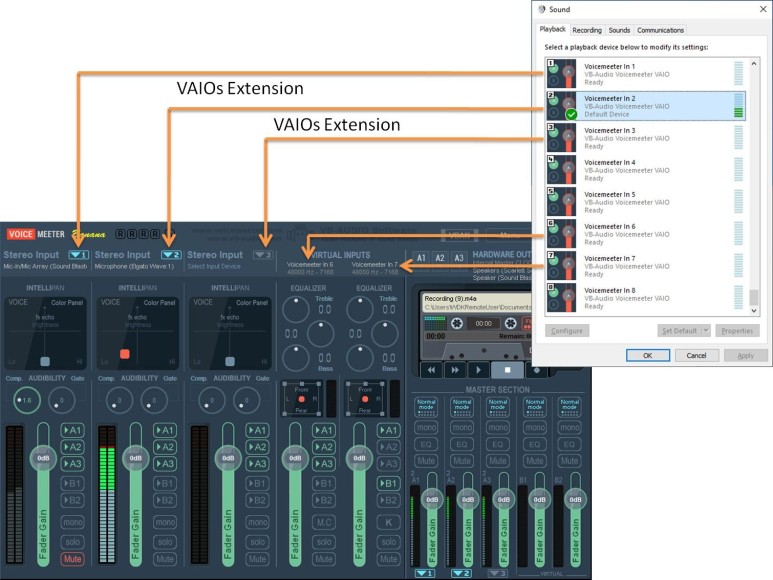Switch to the Communications tab

pos(660,30)
